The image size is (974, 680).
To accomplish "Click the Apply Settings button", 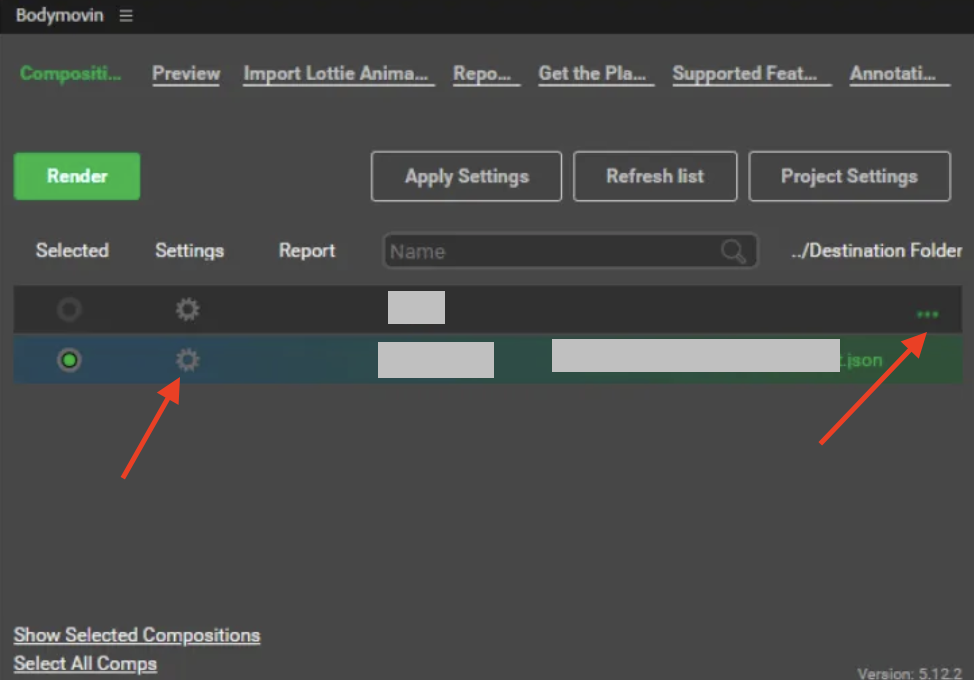I will 466,177.
